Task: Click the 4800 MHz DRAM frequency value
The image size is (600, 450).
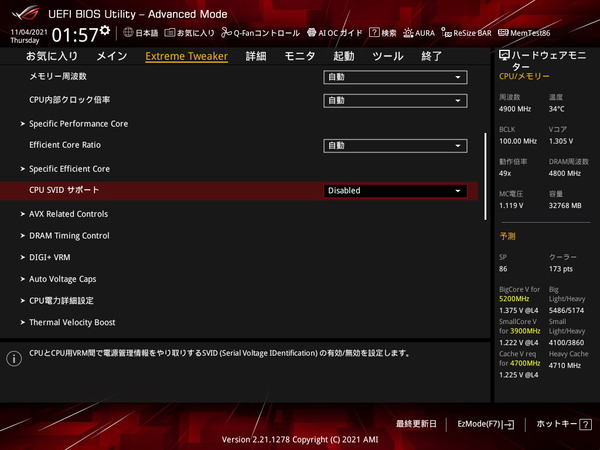Action: [565, 173]
